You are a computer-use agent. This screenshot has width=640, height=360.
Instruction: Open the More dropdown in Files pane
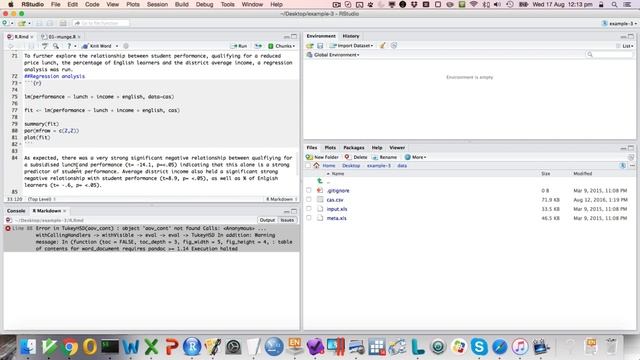pos(415,157)
